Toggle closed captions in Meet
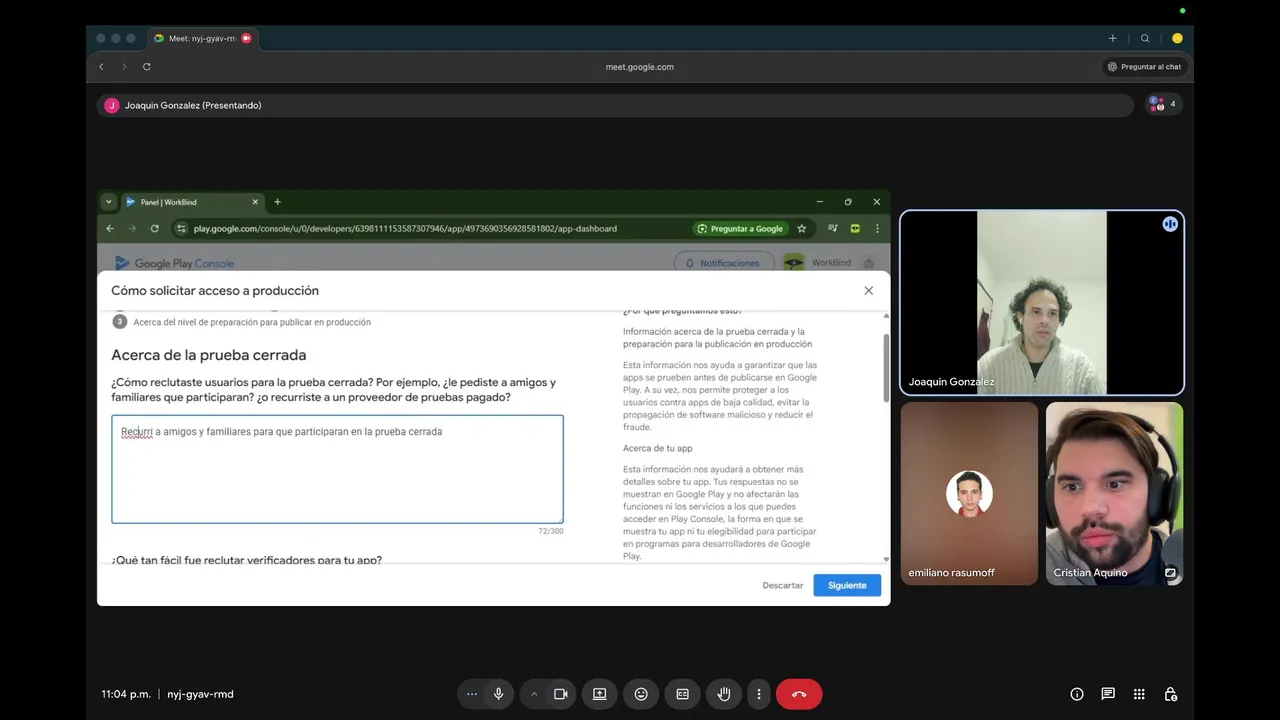This screenshot has width=1280, height=720. 682,694
